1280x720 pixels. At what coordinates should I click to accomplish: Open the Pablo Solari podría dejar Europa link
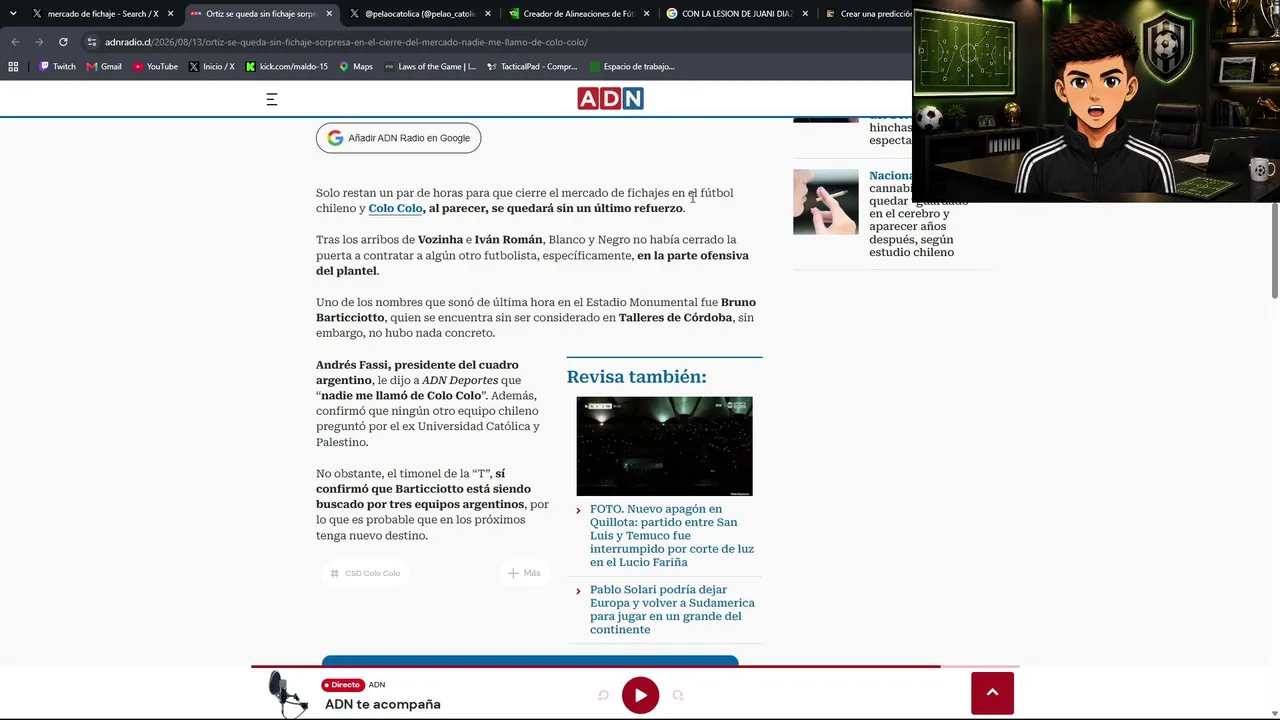[x=672, y=609]
